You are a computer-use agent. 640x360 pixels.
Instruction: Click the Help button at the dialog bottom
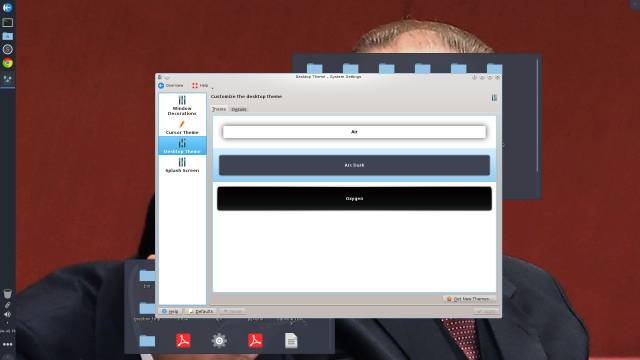pyautogui.click(x=170, y=311)
